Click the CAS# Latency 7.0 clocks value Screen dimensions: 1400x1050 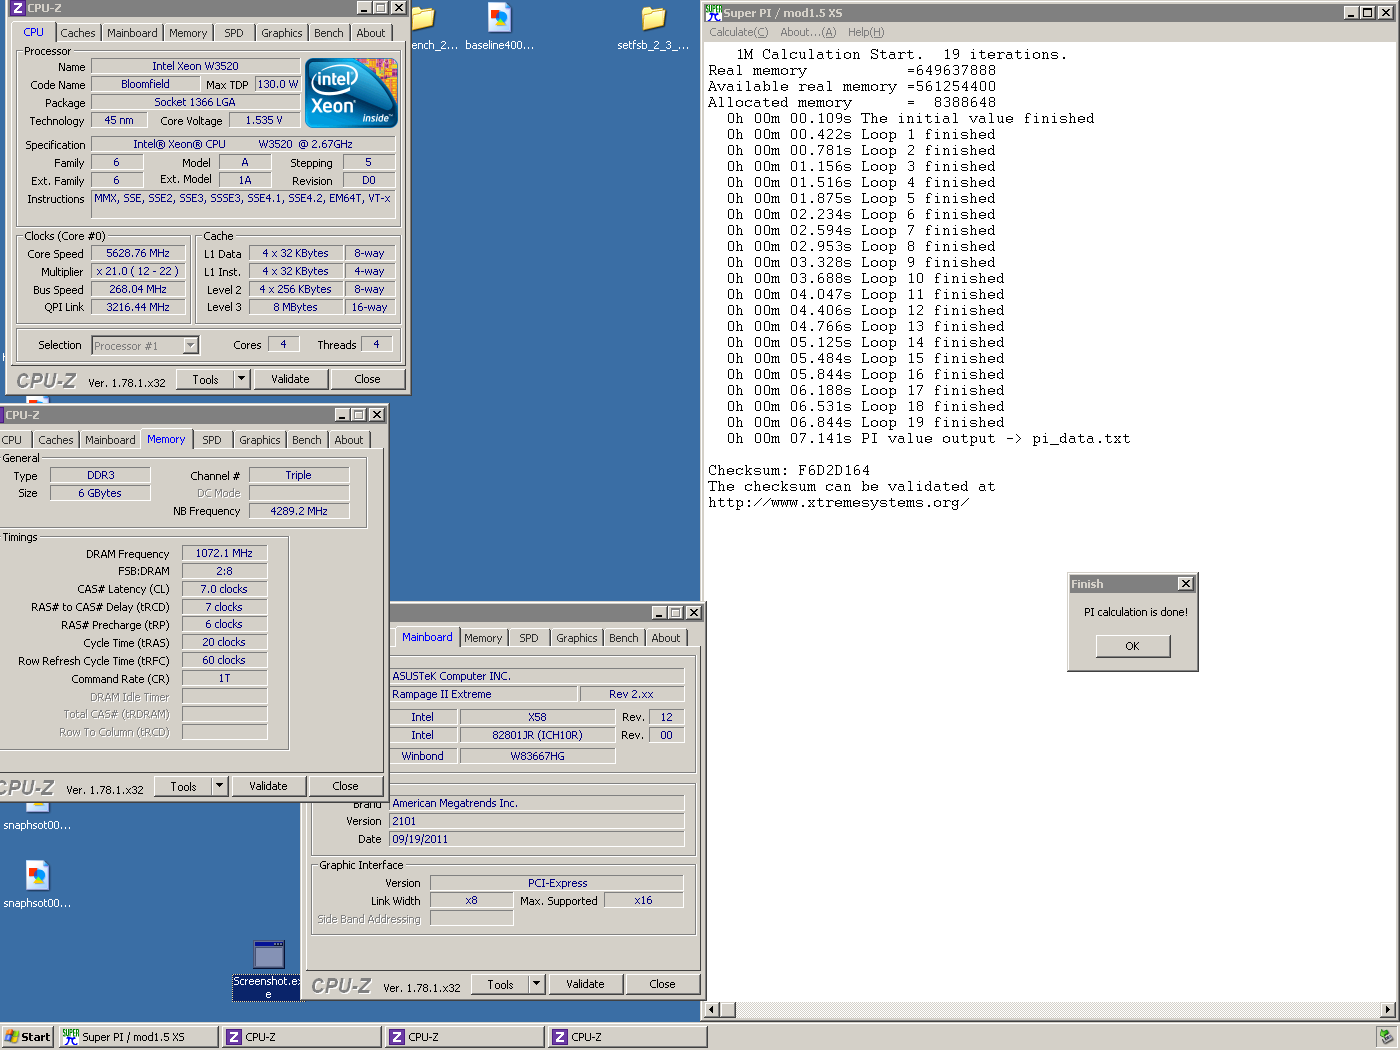tap(224, 589)
